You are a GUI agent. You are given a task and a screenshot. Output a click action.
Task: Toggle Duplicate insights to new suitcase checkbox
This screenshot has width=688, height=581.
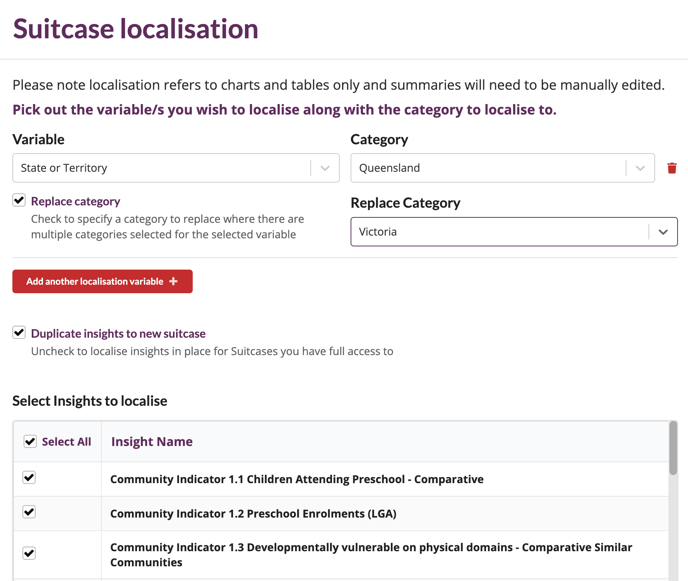(19, 333)
